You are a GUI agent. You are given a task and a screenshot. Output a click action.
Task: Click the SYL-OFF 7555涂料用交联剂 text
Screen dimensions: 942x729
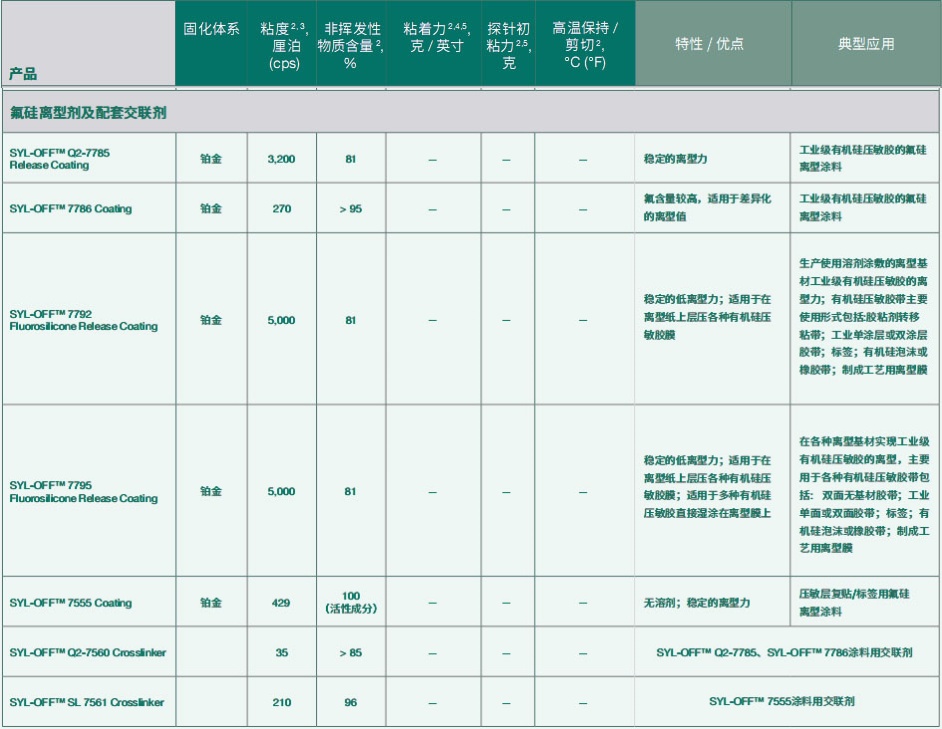pyautogui.click(x=782, y=701)
